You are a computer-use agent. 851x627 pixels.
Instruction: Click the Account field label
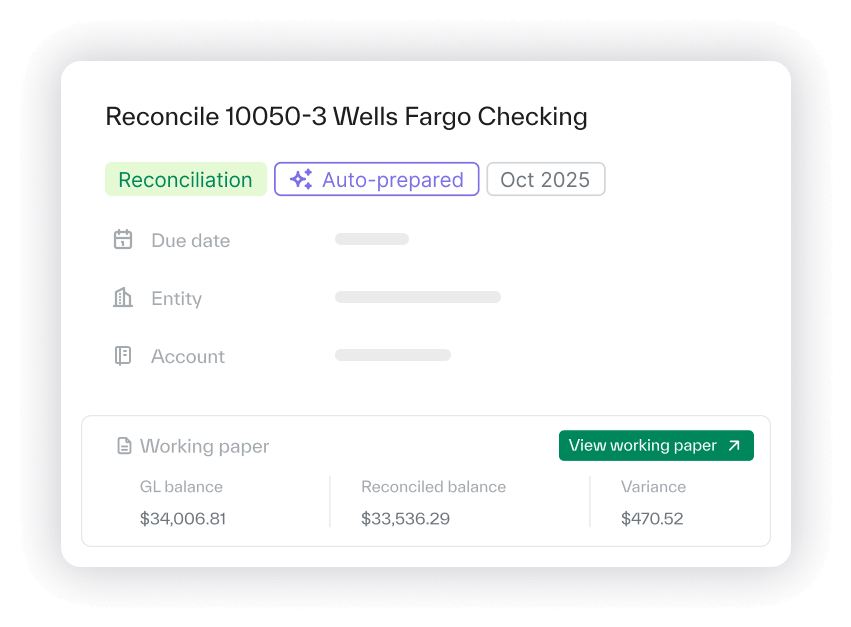[188, 356]
